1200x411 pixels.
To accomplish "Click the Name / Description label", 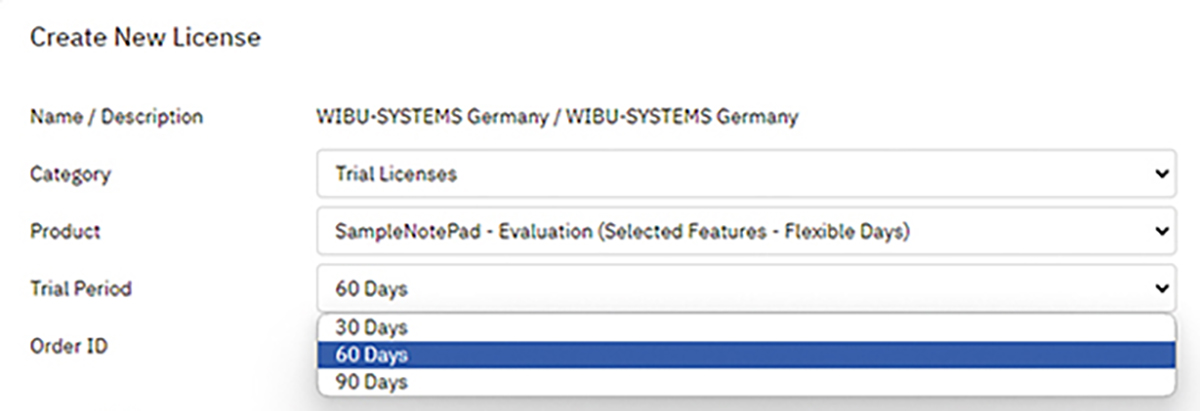I will point(116,117).
